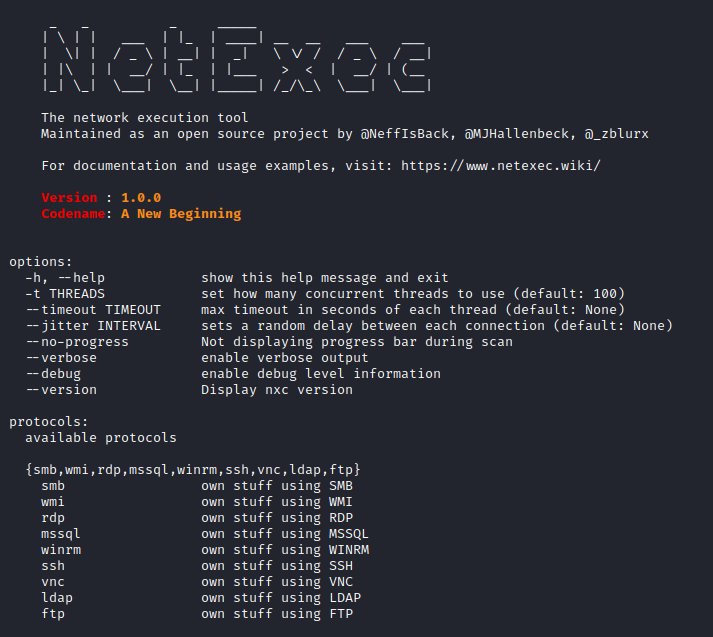The image size is (713, 637).
Task: Click the winrm protocol entry
Action: (x=61, y=550)
